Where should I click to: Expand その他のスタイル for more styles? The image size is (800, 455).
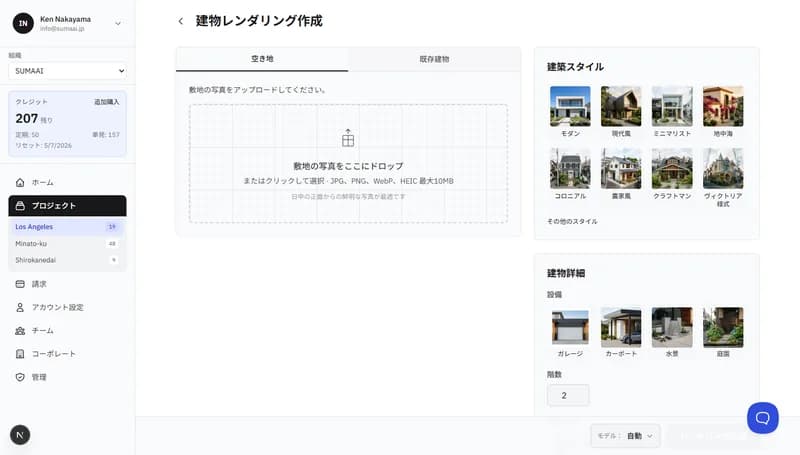pyautogui.click(x=572, y=221)
